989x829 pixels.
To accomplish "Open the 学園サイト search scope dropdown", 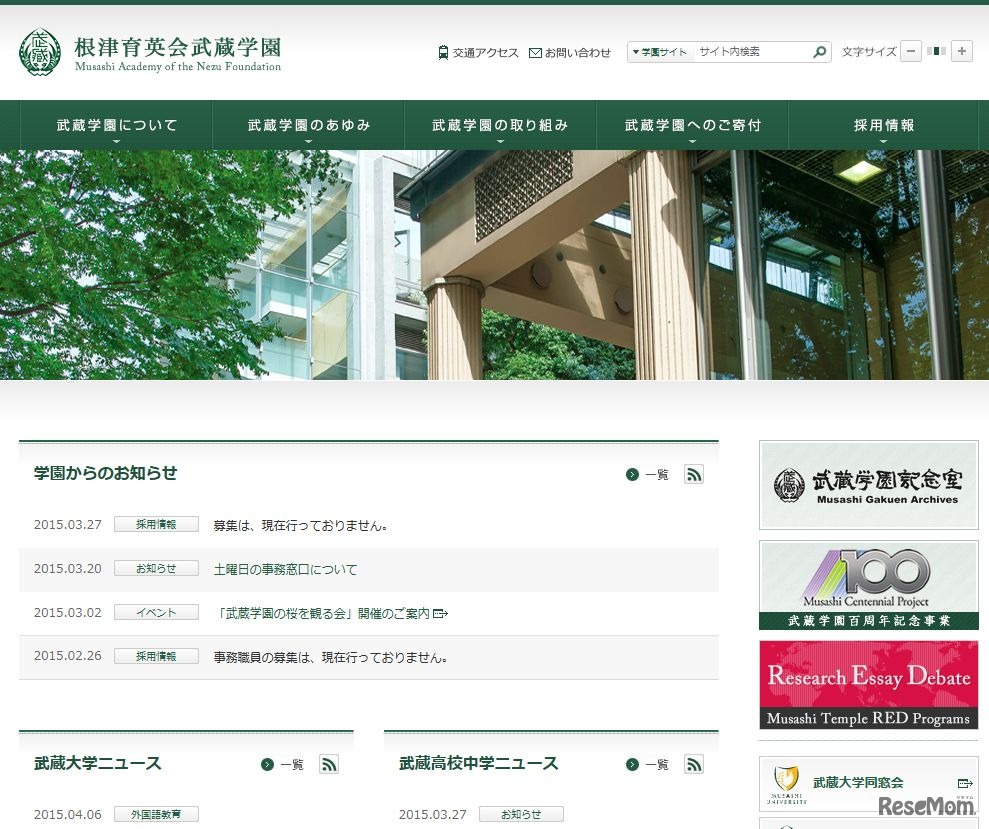I will coord(658,51).
